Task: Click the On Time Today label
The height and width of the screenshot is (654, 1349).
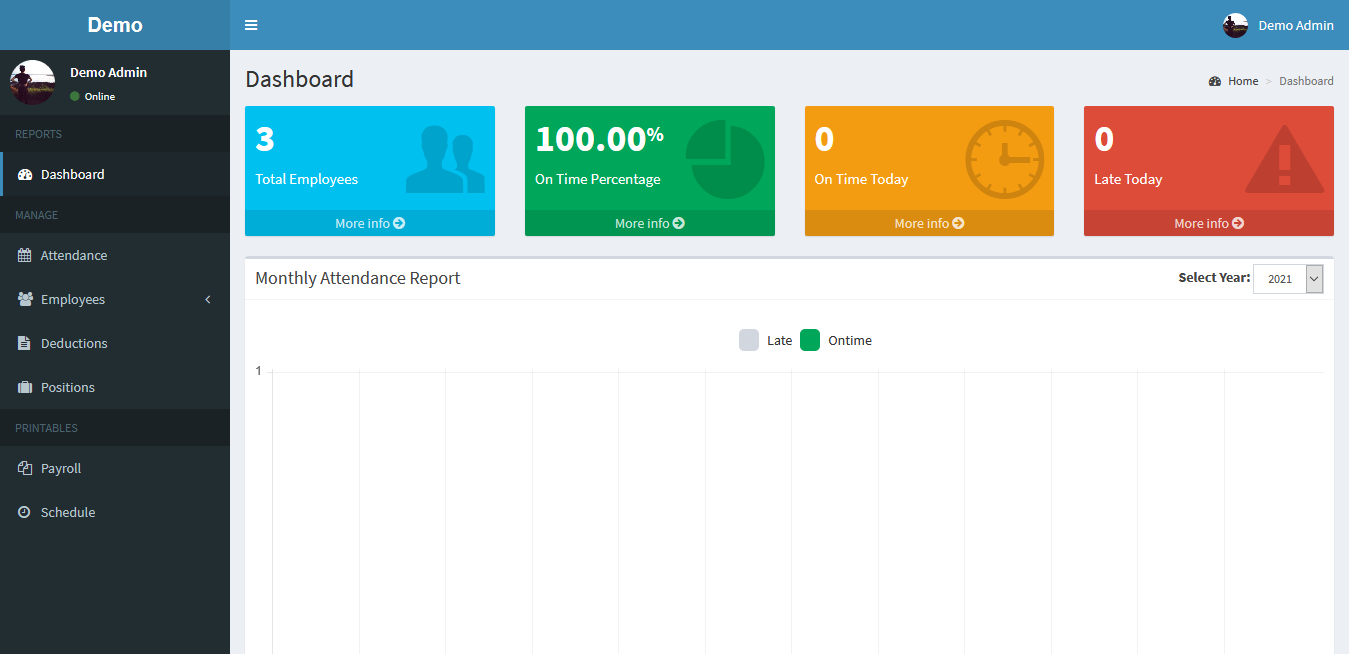Action: click(x=861, y=179)
